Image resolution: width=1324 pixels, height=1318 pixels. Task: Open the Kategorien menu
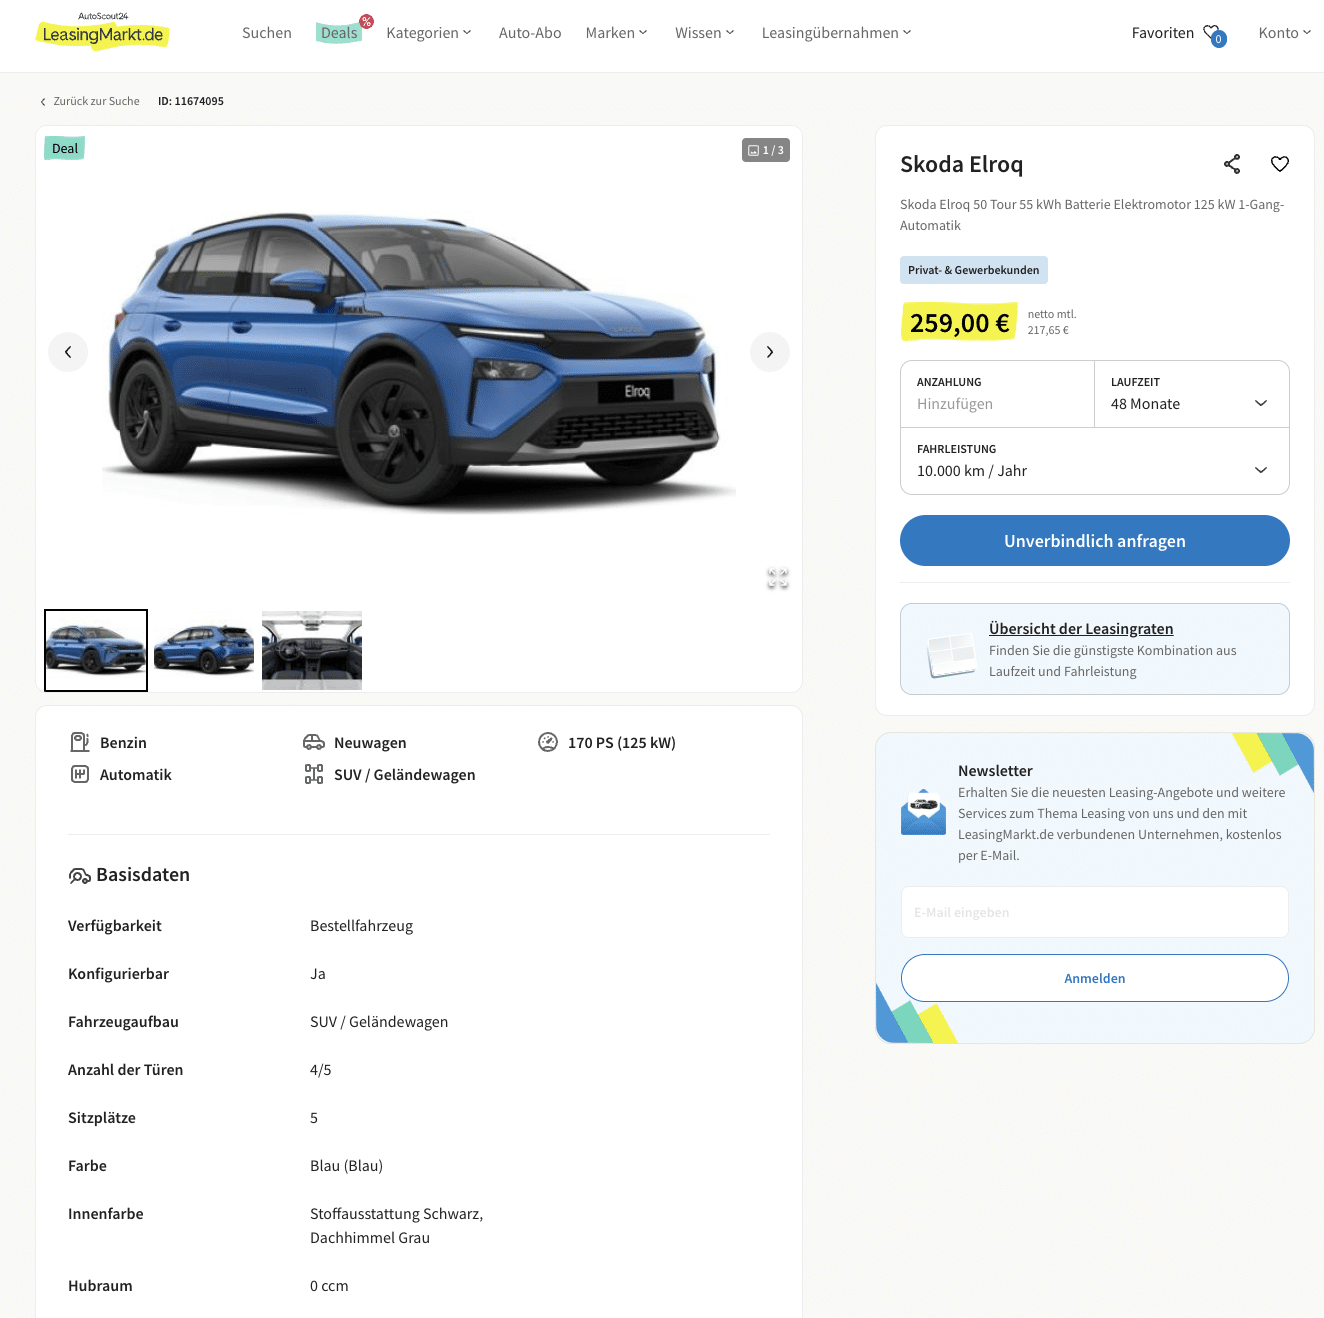point(429,33)
